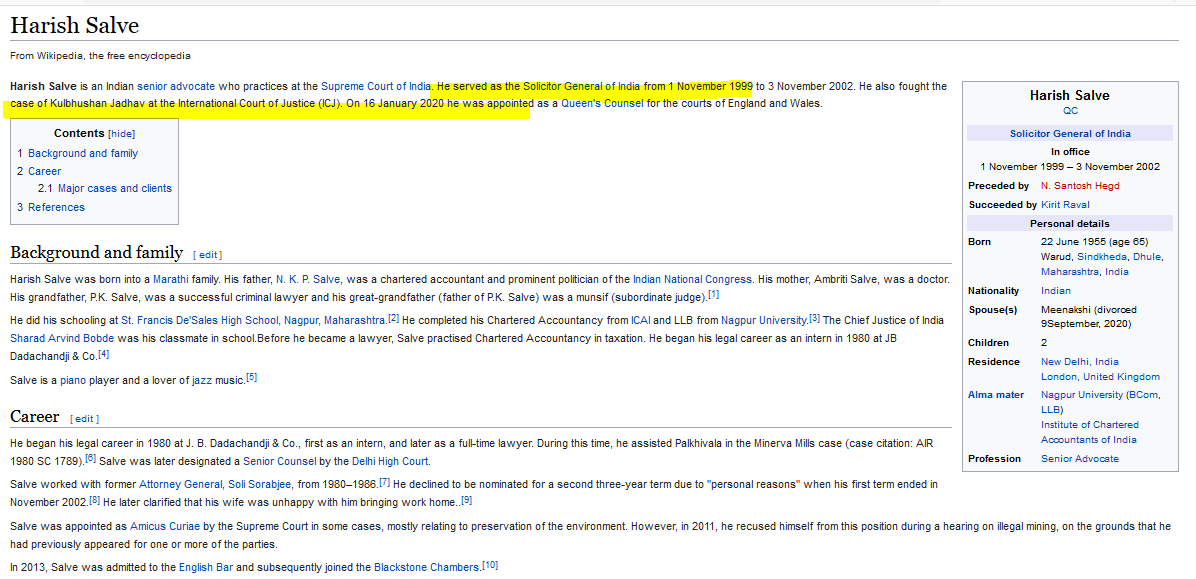Open 'Nagpur University' link in infobox

(x=1082, y=395)
